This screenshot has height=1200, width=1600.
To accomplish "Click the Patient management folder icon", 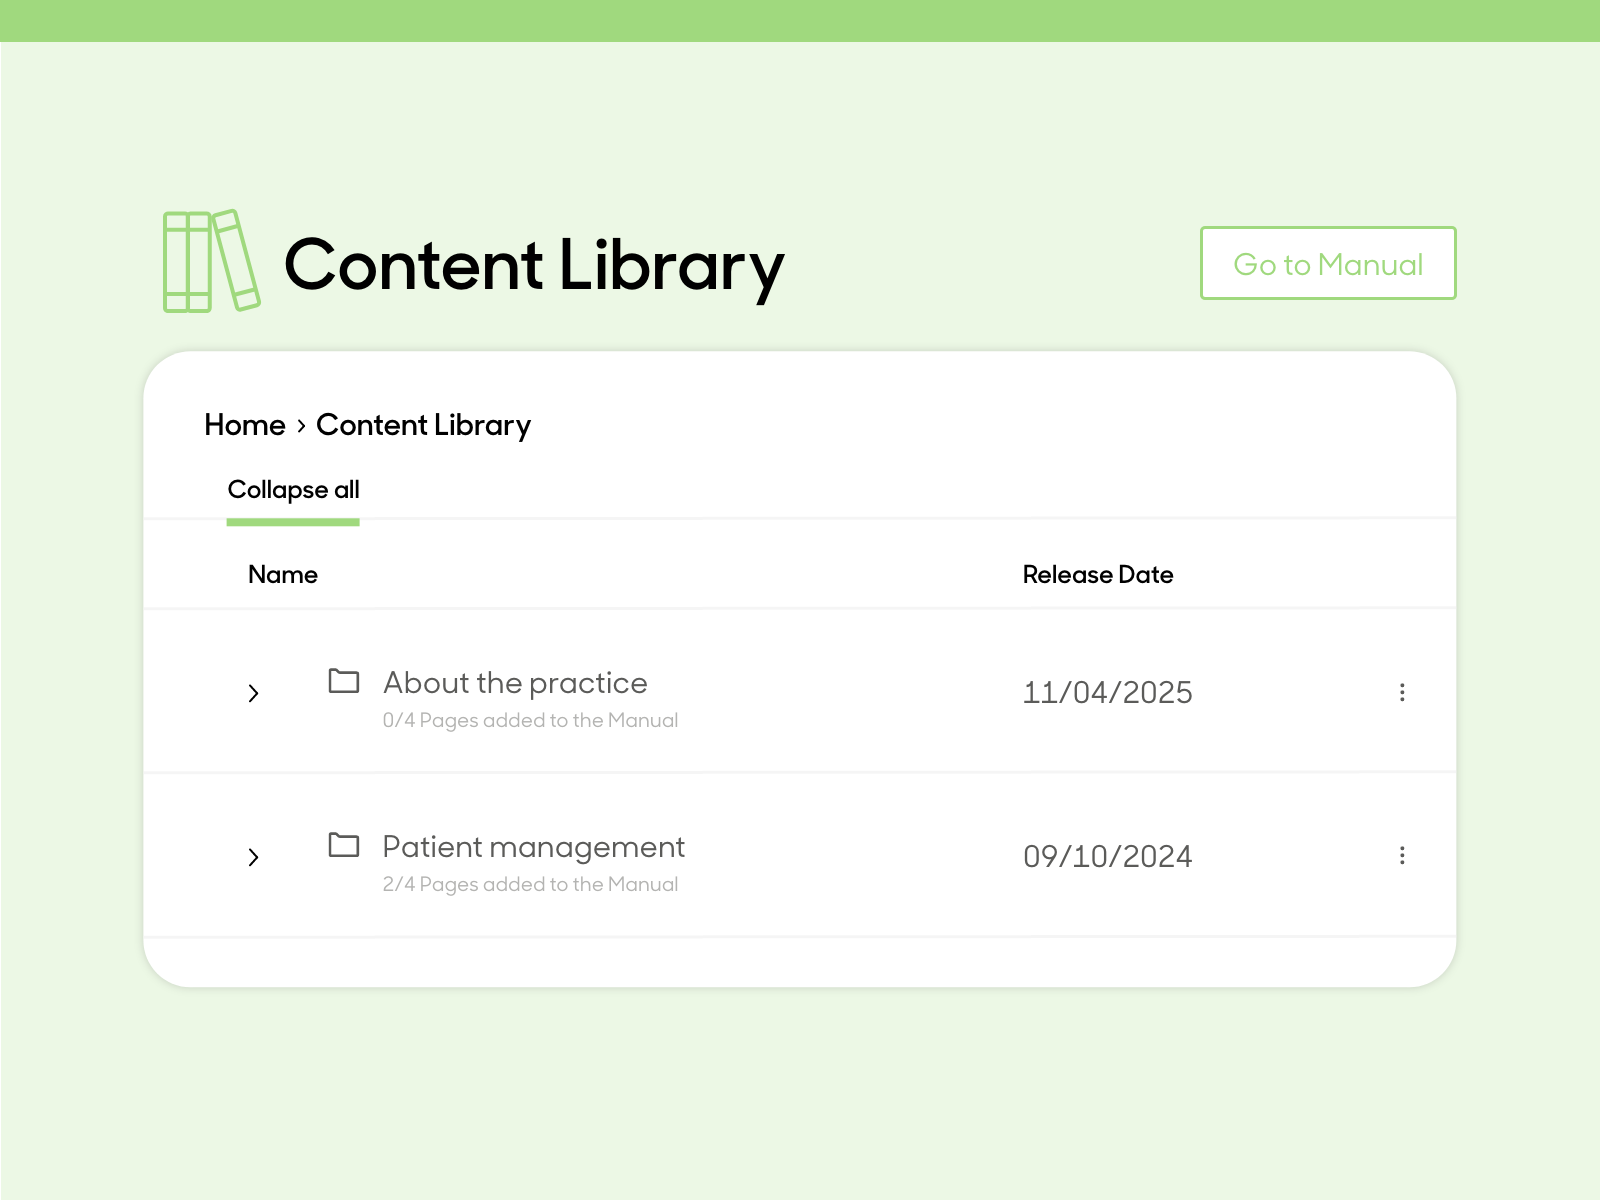I will tap(344, 845).
